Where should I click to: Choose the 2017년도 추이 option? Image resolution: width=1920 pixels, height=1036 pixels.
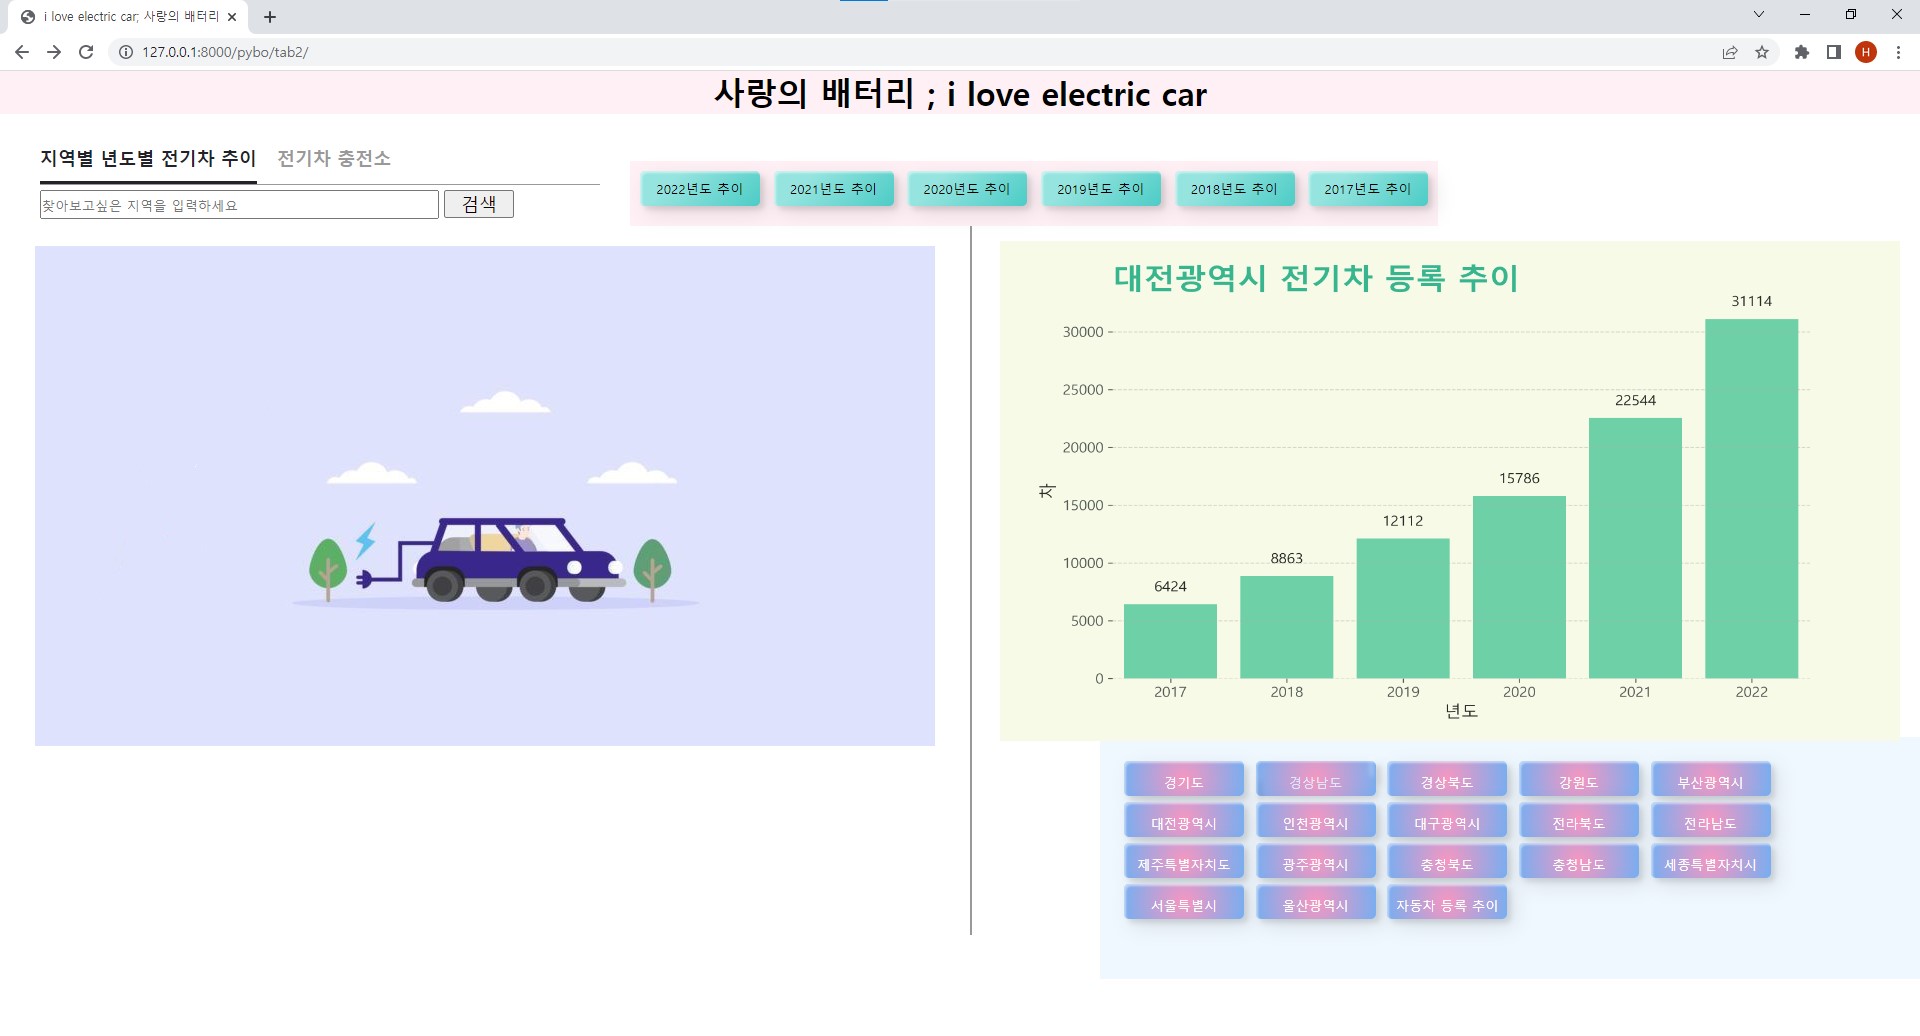pos(1368,188)
